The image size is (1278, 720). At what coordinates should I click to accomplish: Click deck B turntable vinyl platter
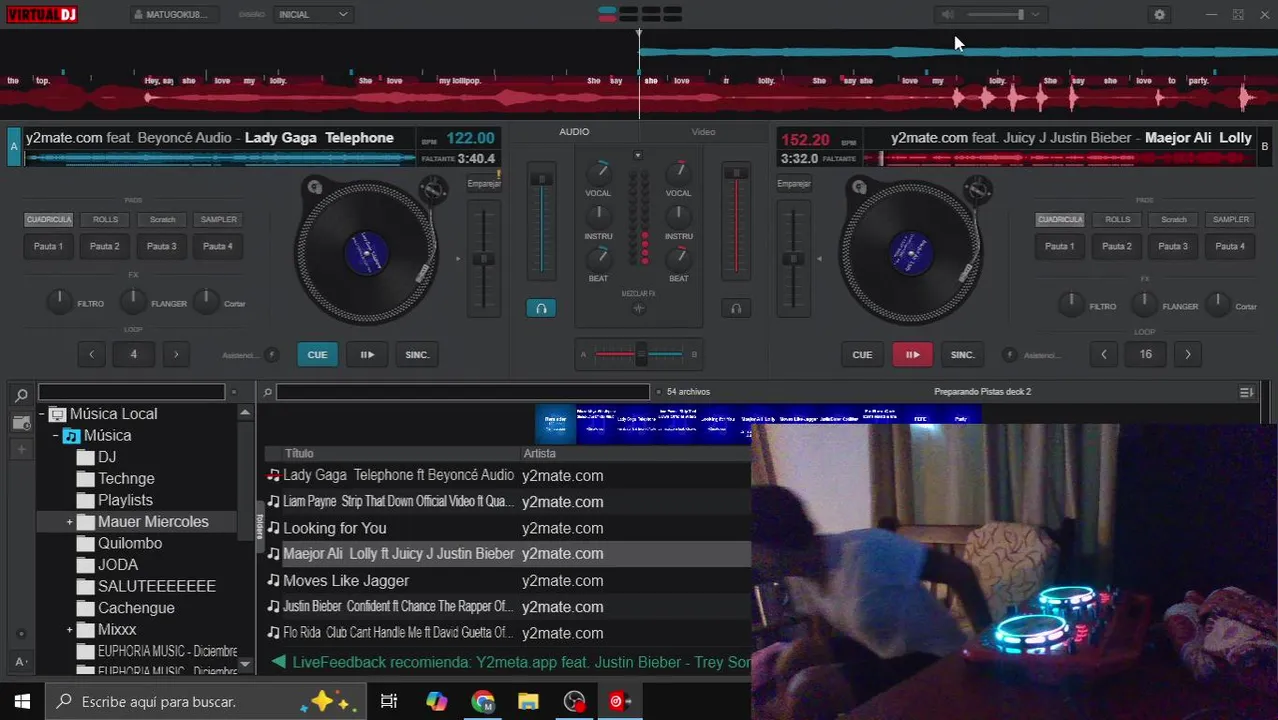pyautogui.click(x=910, y=251)
